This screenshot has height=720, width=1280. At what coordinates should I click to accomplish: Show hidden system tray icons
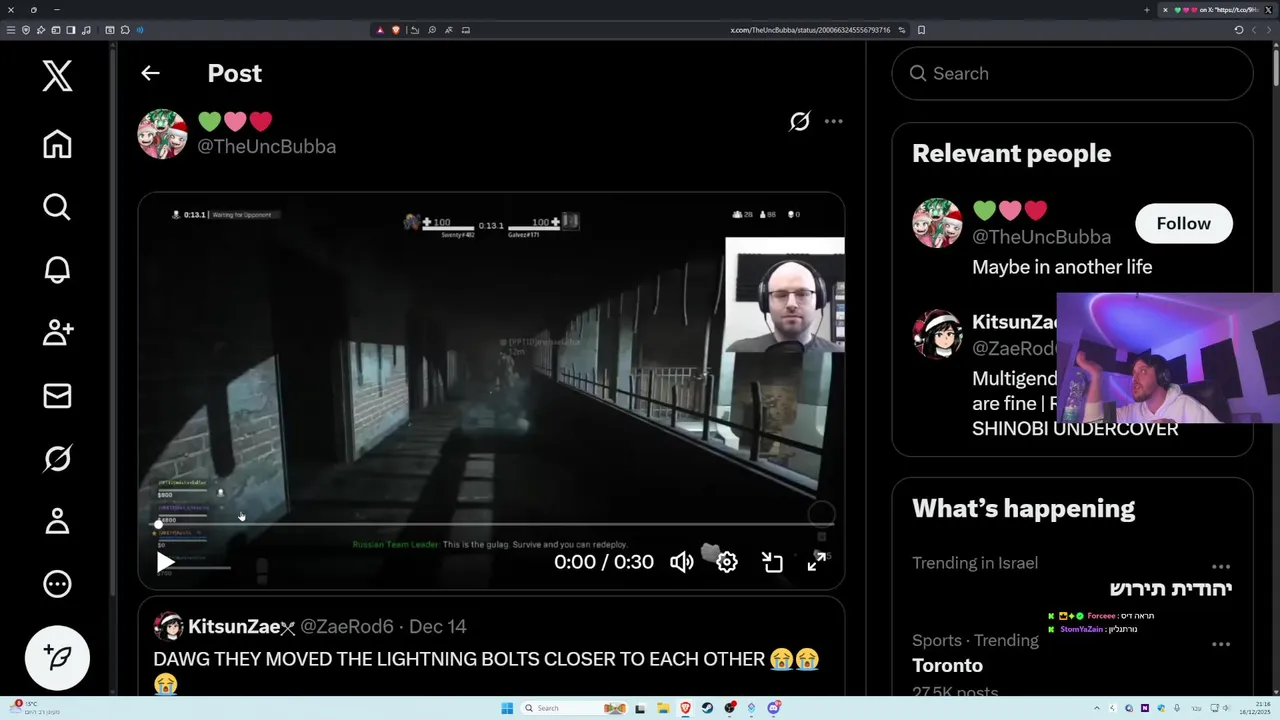(1096, 708)
